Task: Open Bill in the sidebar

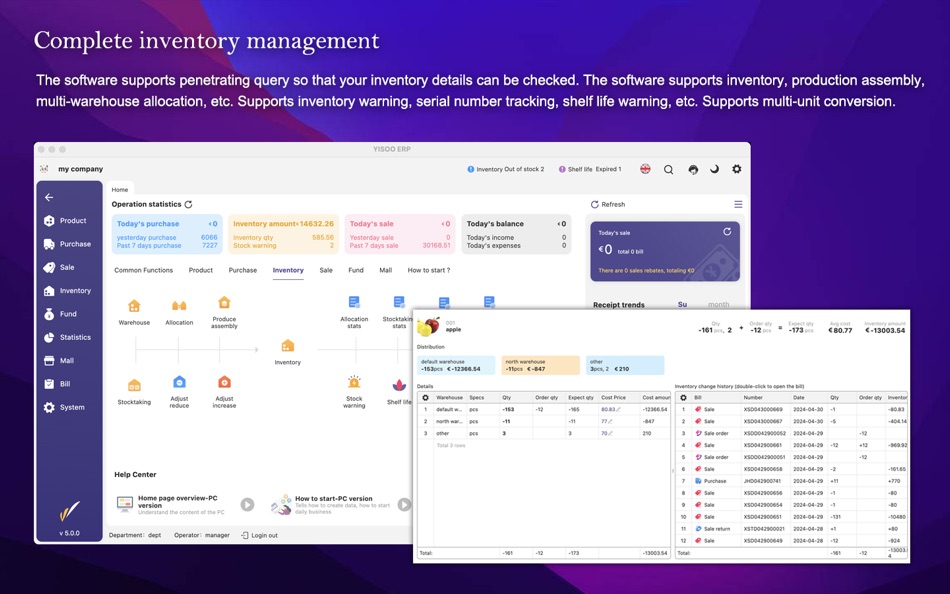Action: (x=58, y=384)
